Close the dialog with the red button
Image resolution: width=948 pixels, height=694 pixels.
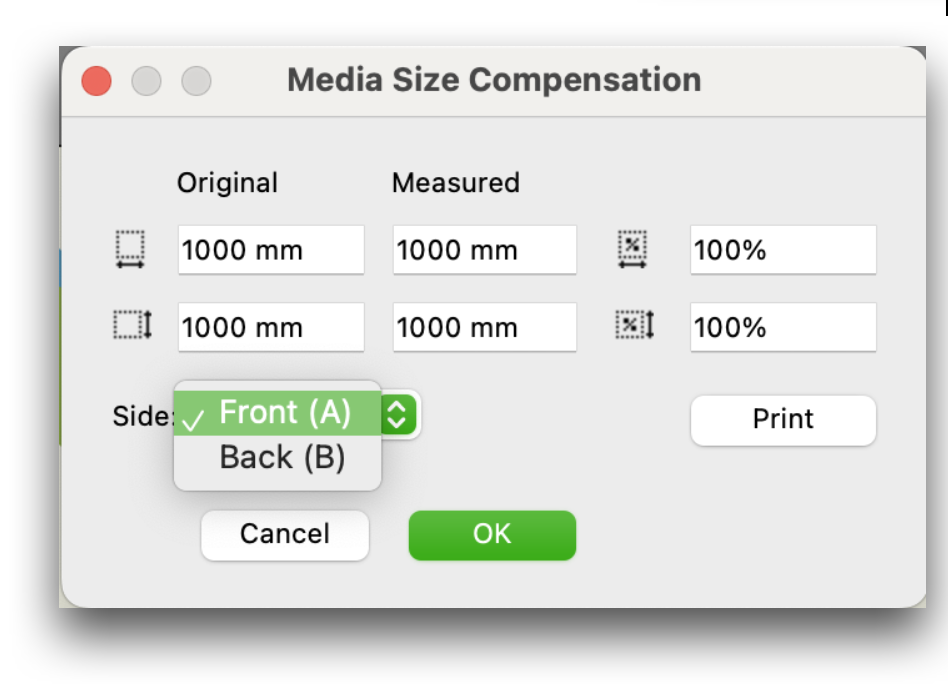97,81
